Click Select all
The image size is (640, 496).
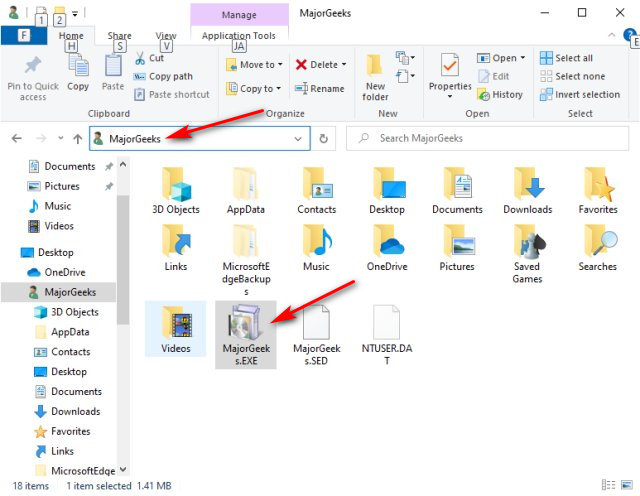[566, 58]
